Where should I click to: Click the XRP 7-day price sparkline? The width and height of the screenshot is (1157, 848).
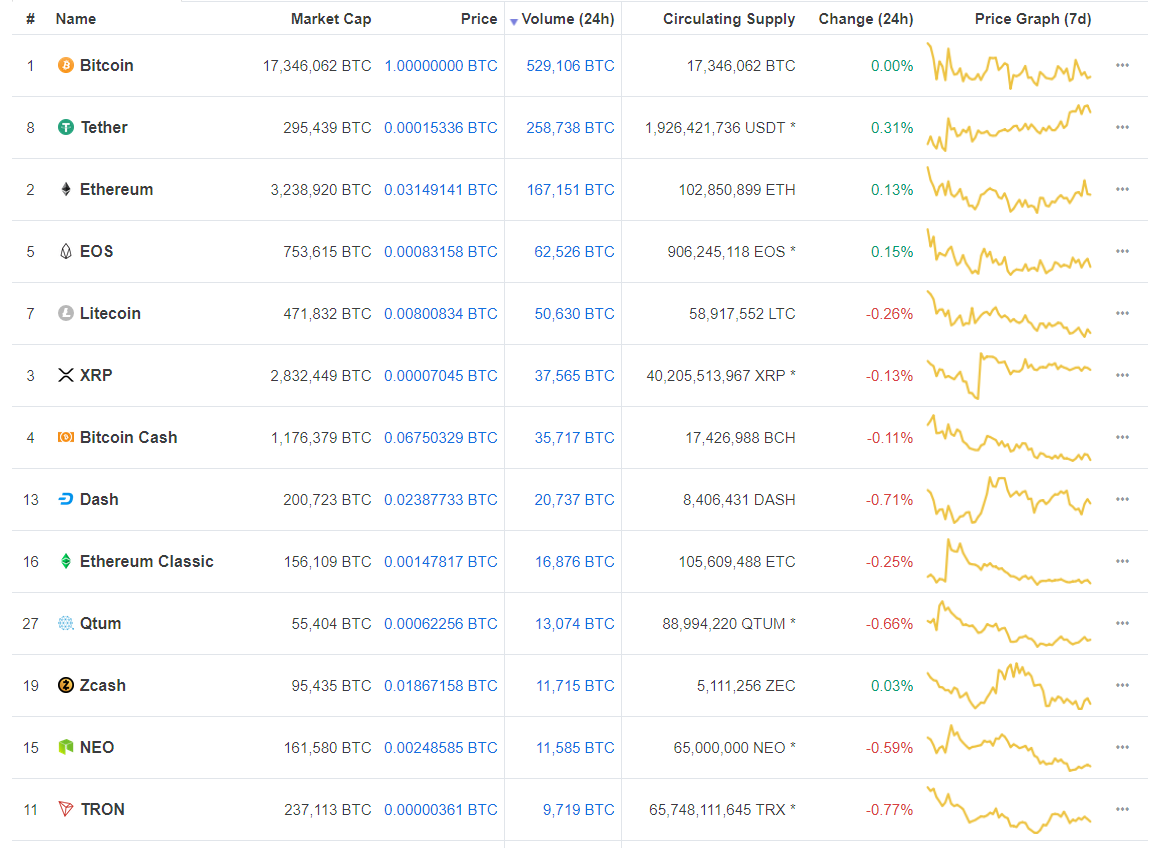point(1009,375)
